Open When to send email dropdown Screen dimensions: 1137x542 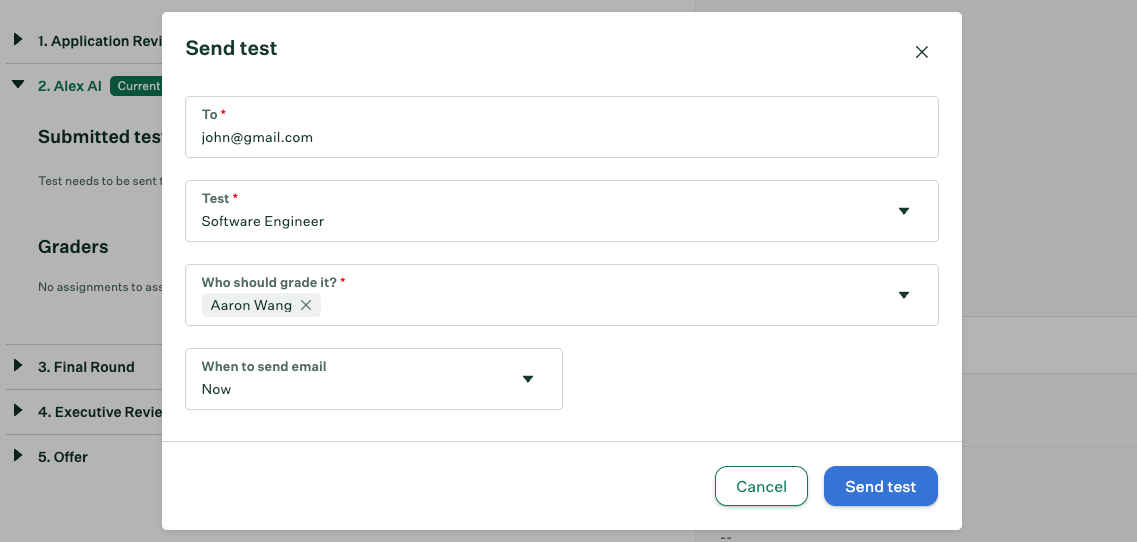coord(528,379)
